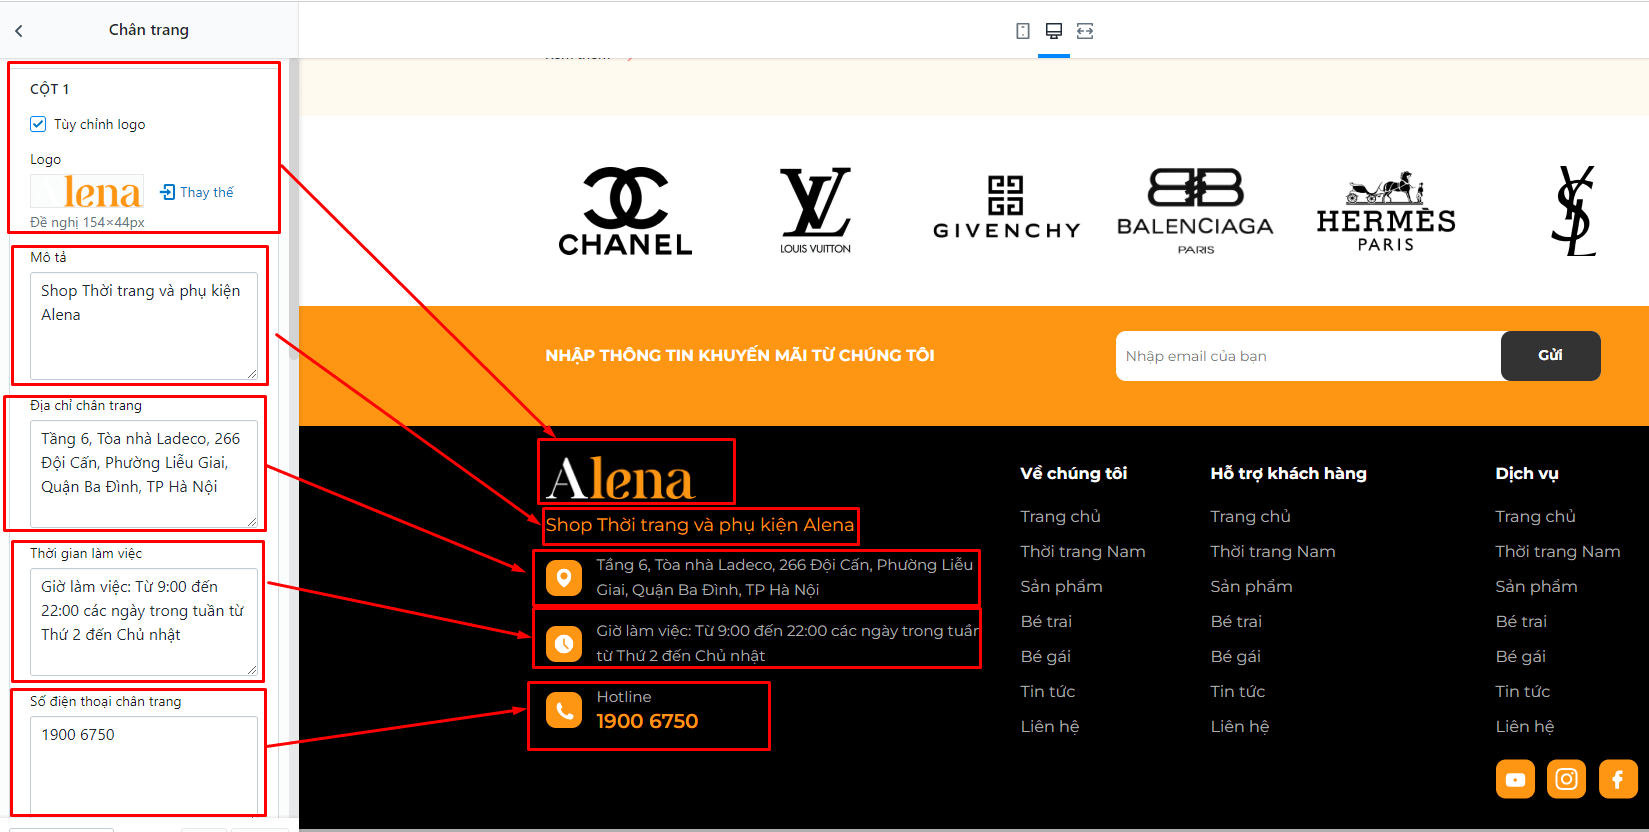The image size is (1649, 832).
Task: Open Tin tức under Về chúng tôi
Action: point(1048,691)
